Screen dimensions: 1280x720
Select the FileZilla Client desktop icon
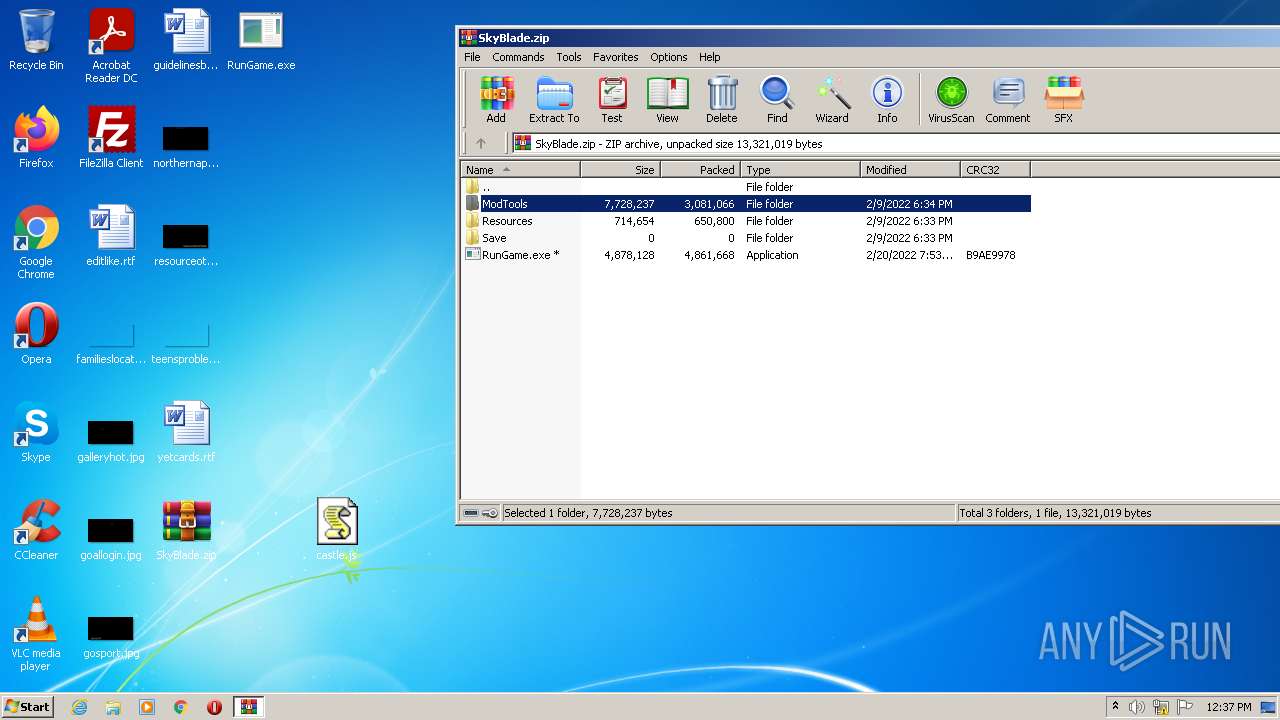point(111,138)
